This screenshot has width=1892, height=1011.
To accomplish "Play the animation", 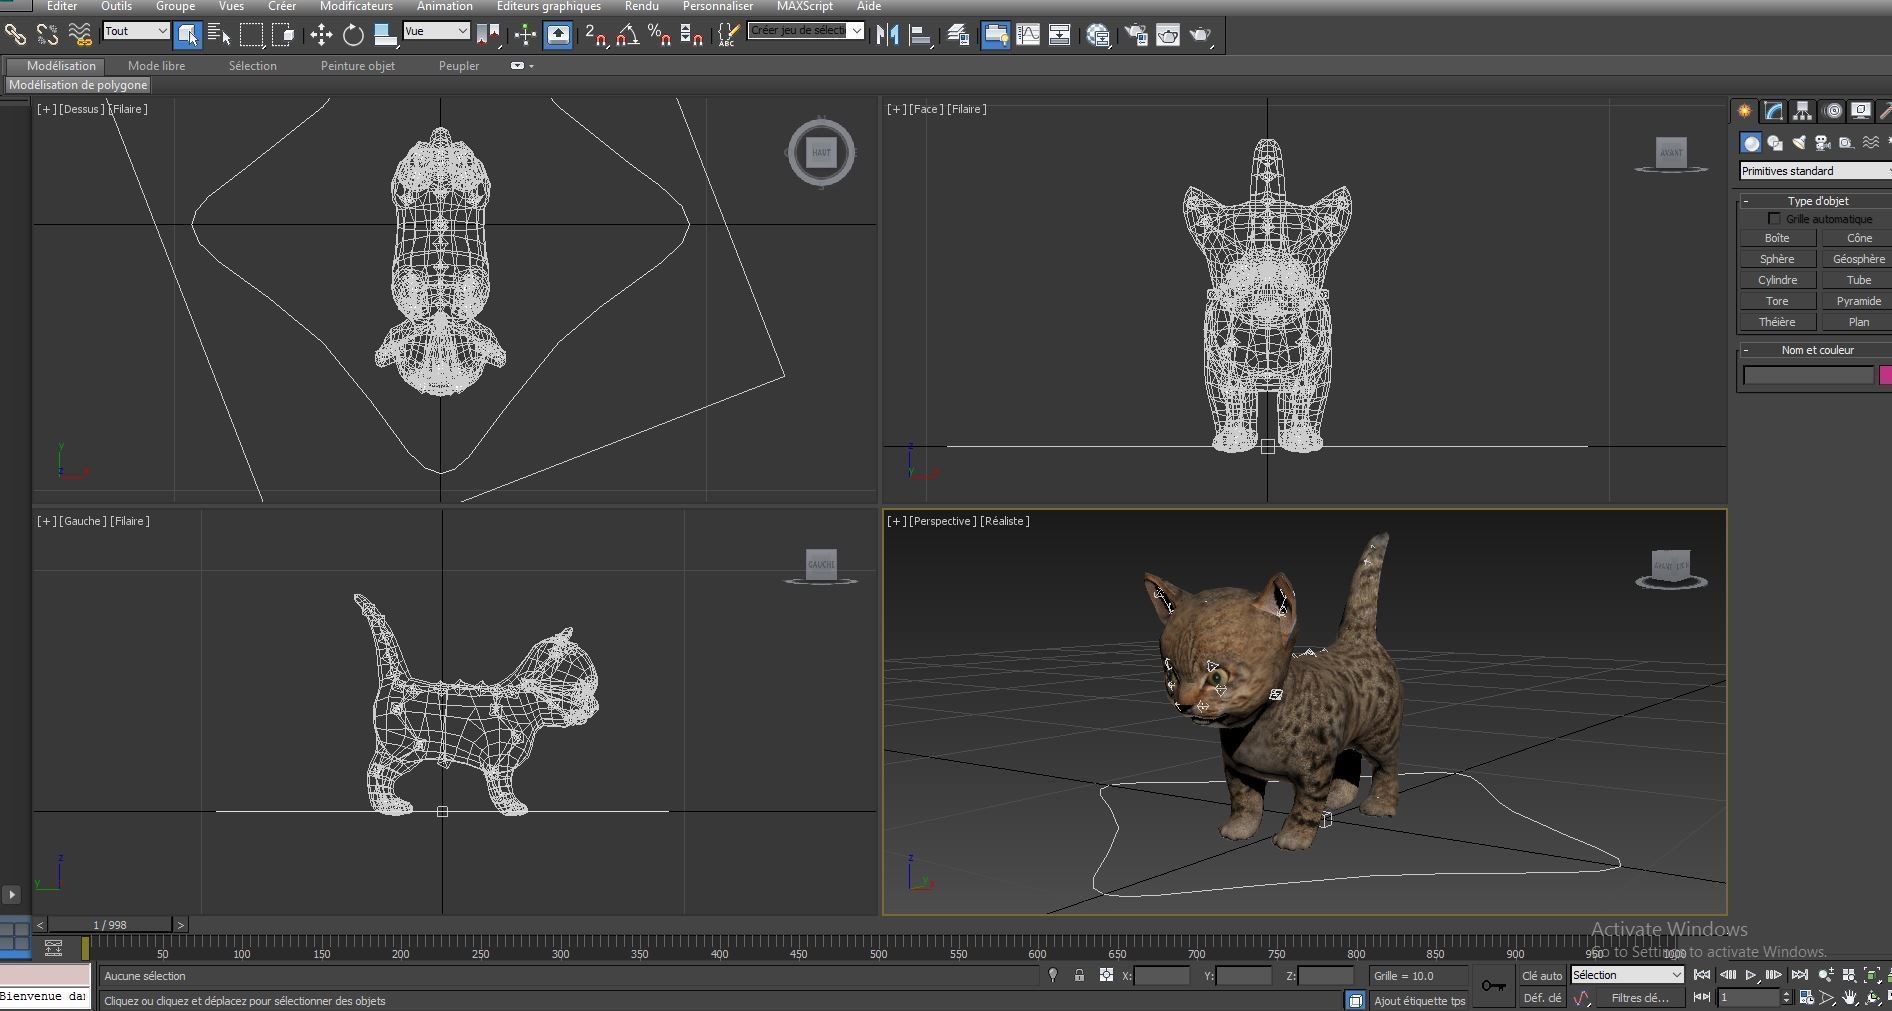I will 1750,975.
